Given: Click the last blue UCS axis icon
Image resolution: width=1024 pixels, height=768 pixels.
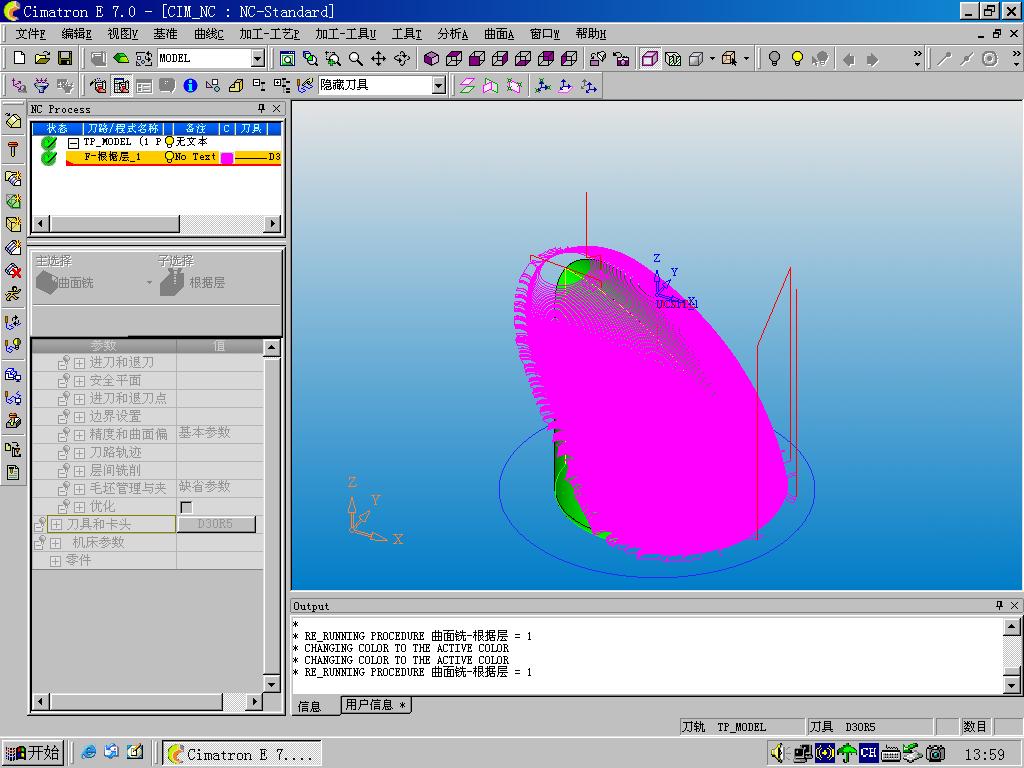Looking at the screenshot, I should [x=589, y=86].
